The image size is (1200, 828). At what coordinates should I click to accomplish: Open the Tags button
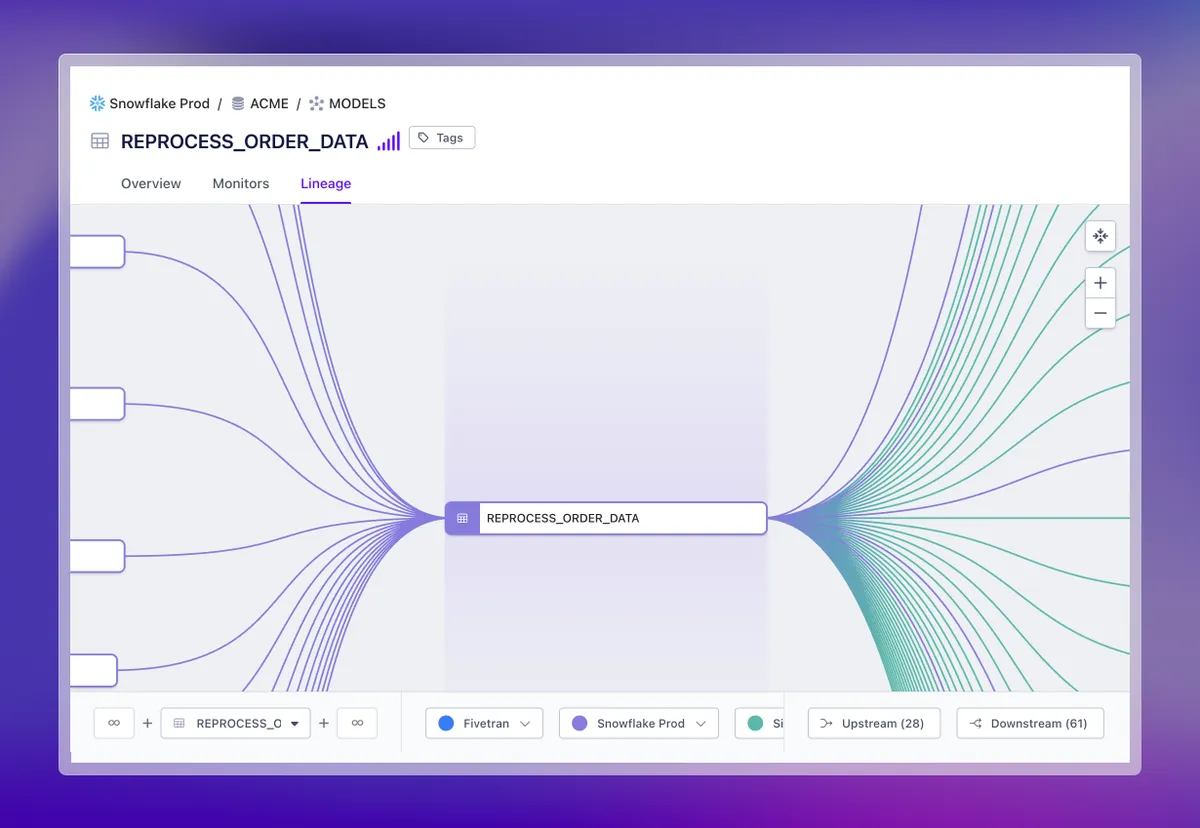coord(442,138)
